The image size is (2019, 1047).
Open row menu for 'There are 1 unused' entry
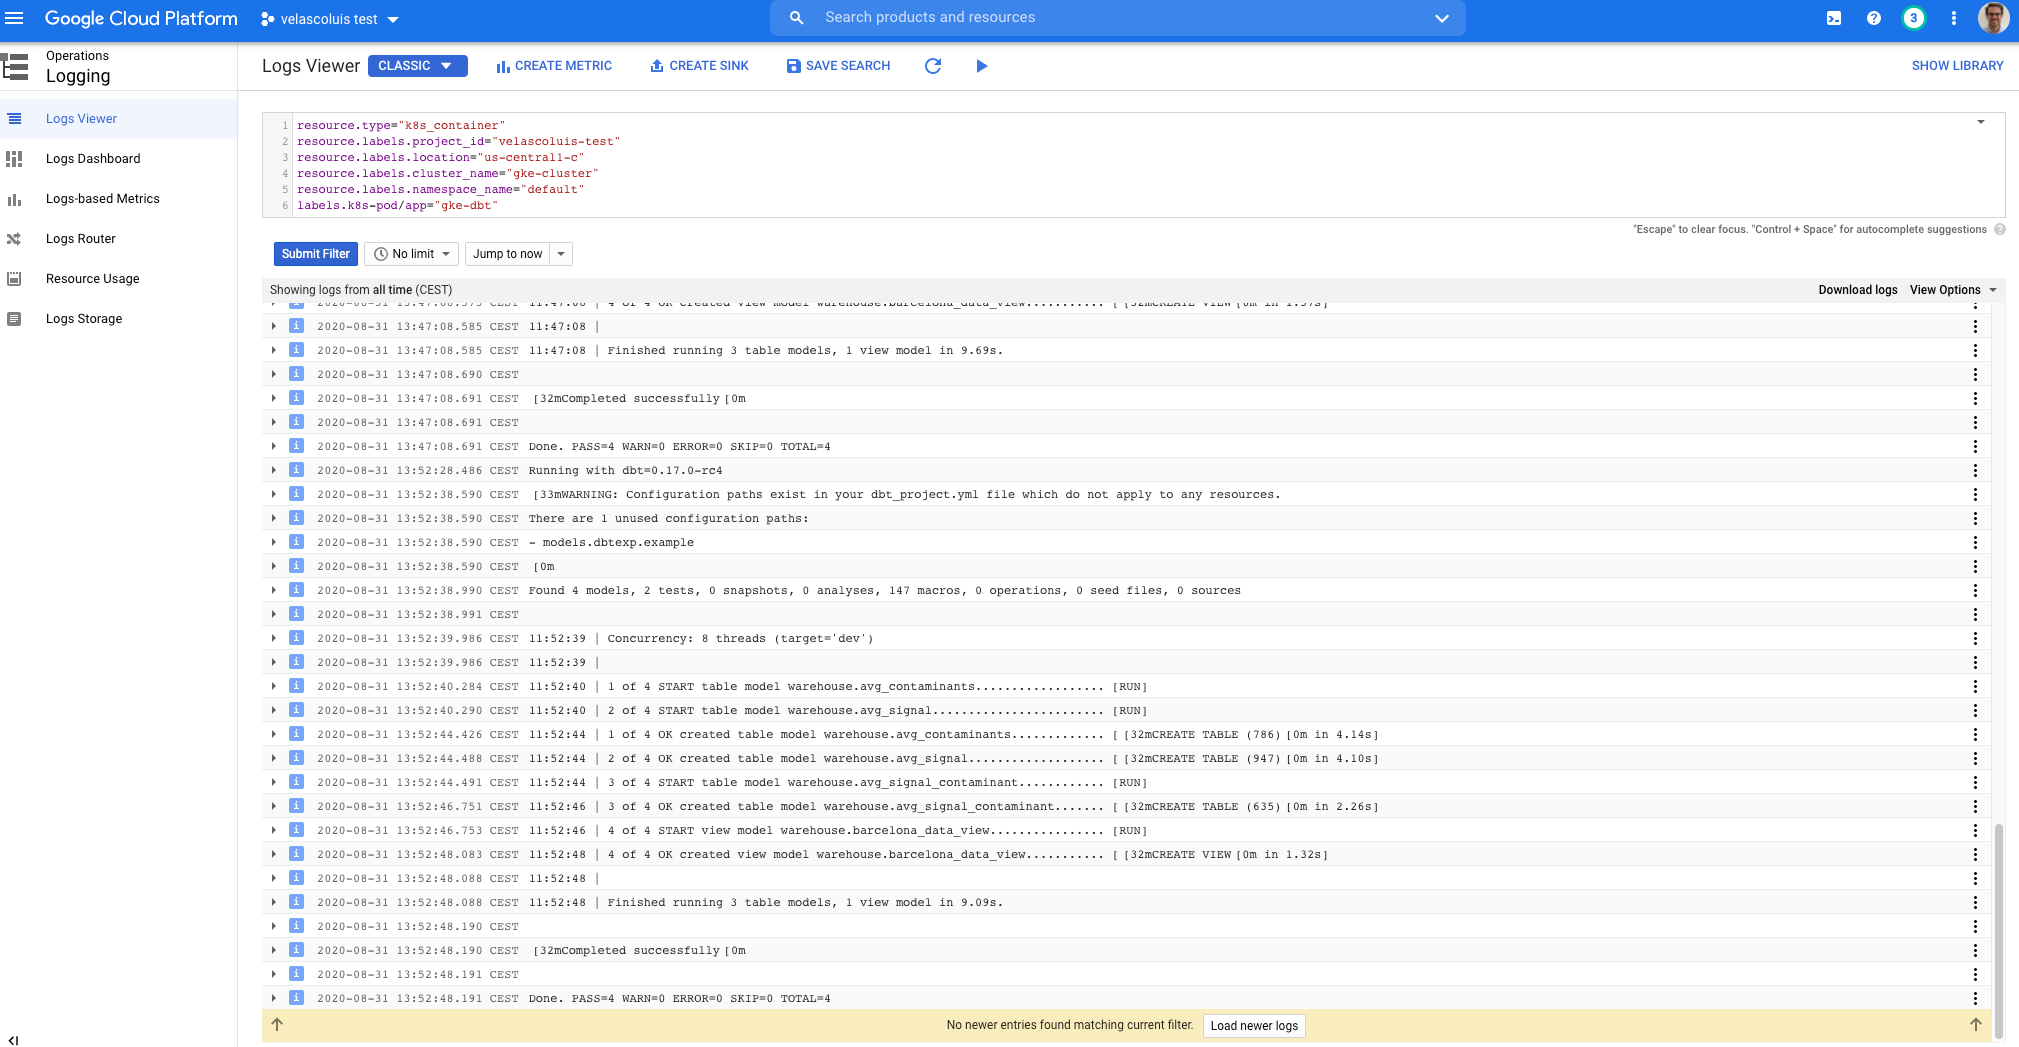coord(1975,518)
